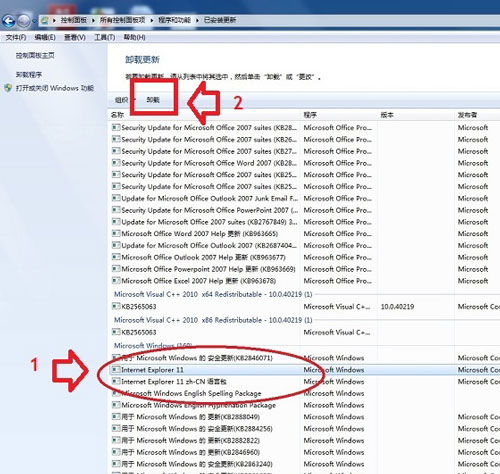The image size is (500, 474).
Task: Select the Internet Explorer 11 update
Action: click(x=305, y=369)
